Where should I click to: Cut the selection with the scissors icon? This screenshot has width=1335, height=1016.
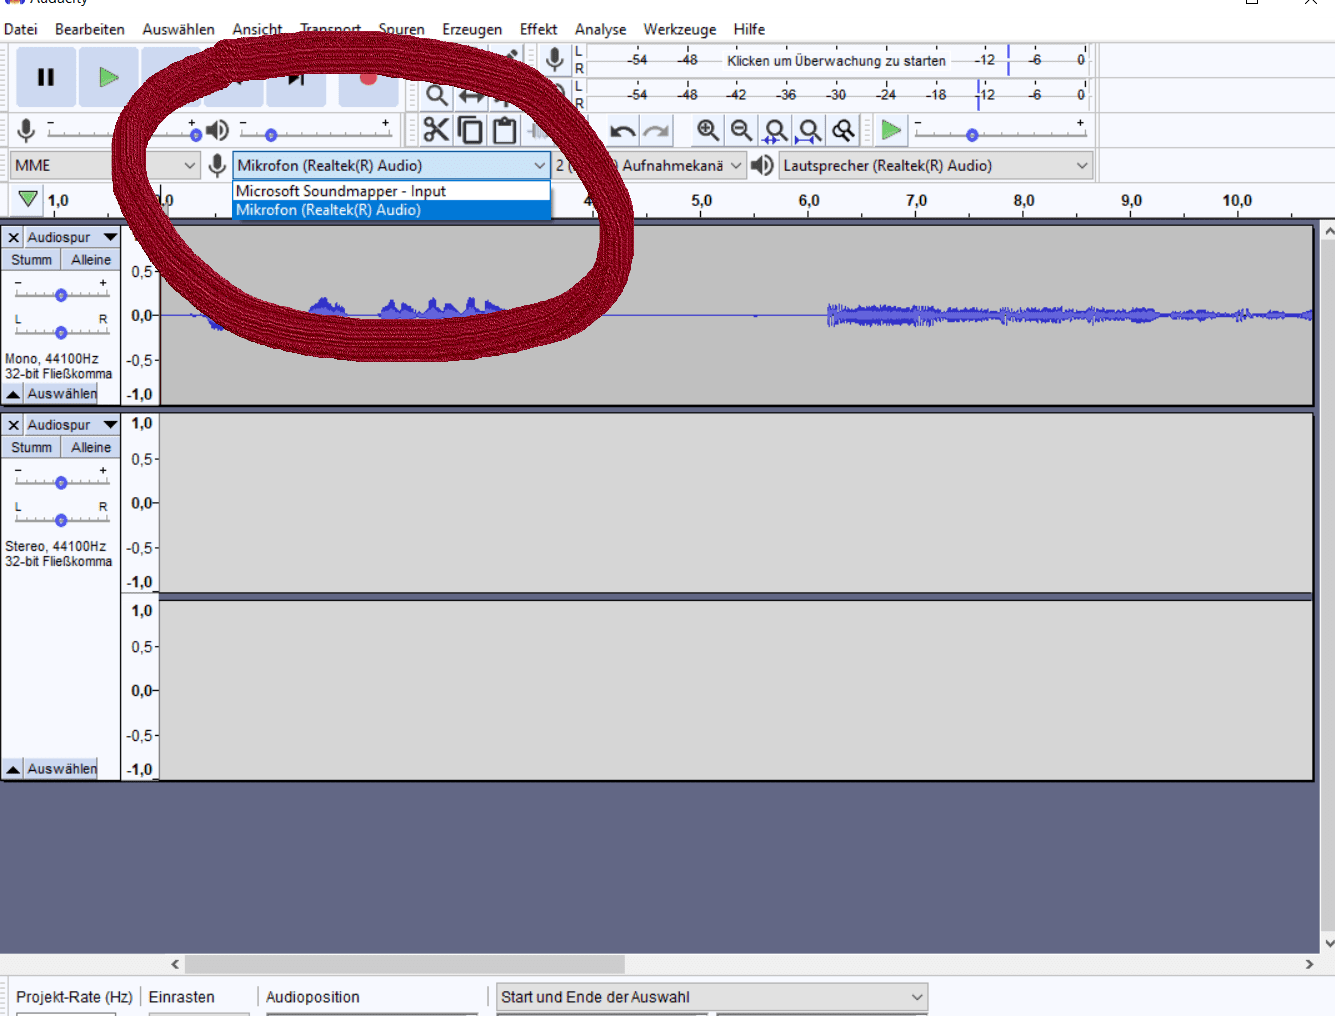(x=436, y=130)
